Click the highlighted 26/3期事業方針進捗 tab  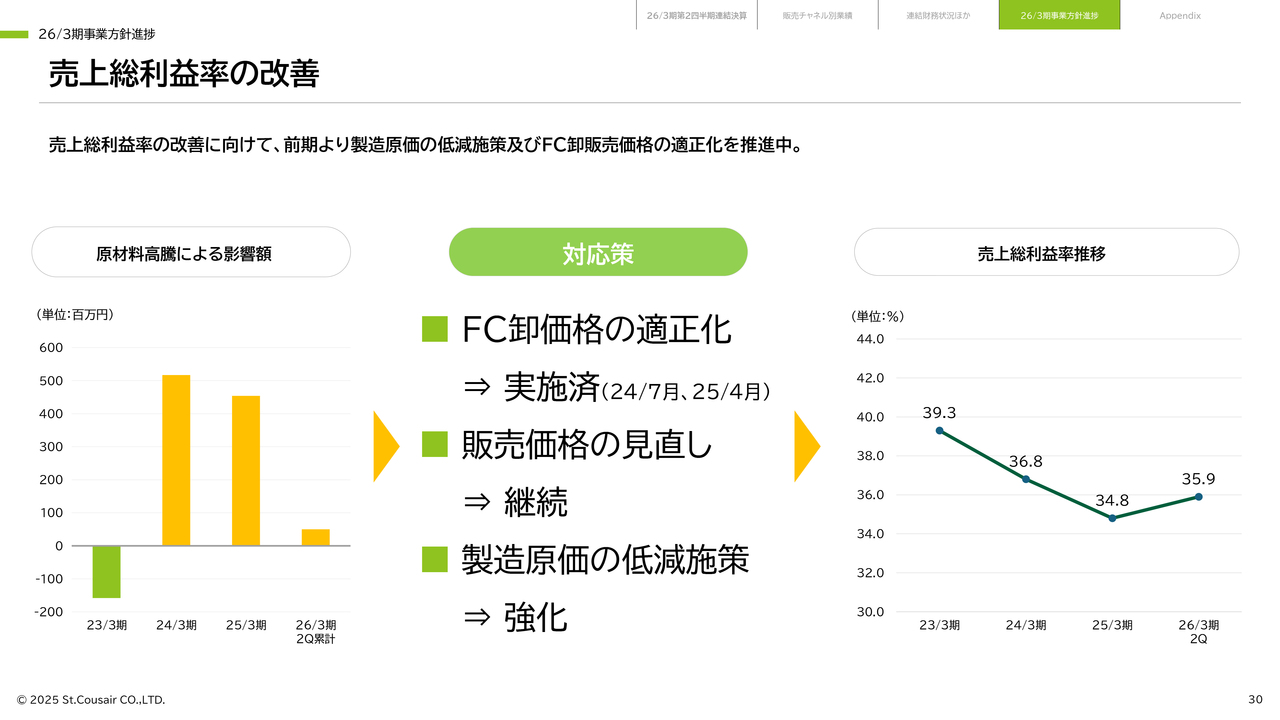coord(1059,16)
